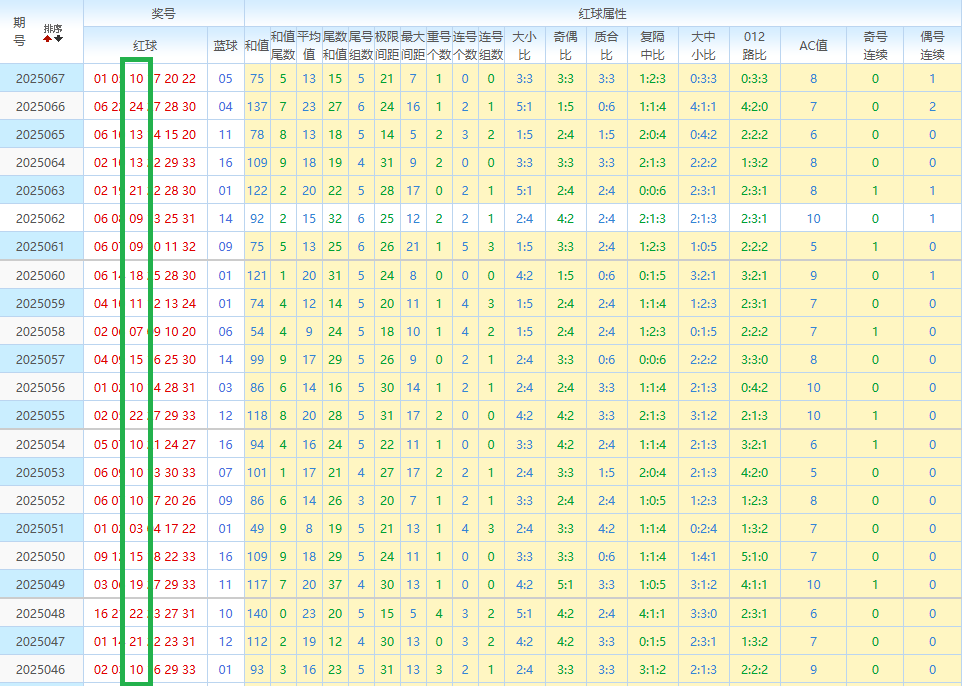The width and height of the screenshot is (962, 686).
Task: Click the 奖号 group header
Action: [164, 13]
